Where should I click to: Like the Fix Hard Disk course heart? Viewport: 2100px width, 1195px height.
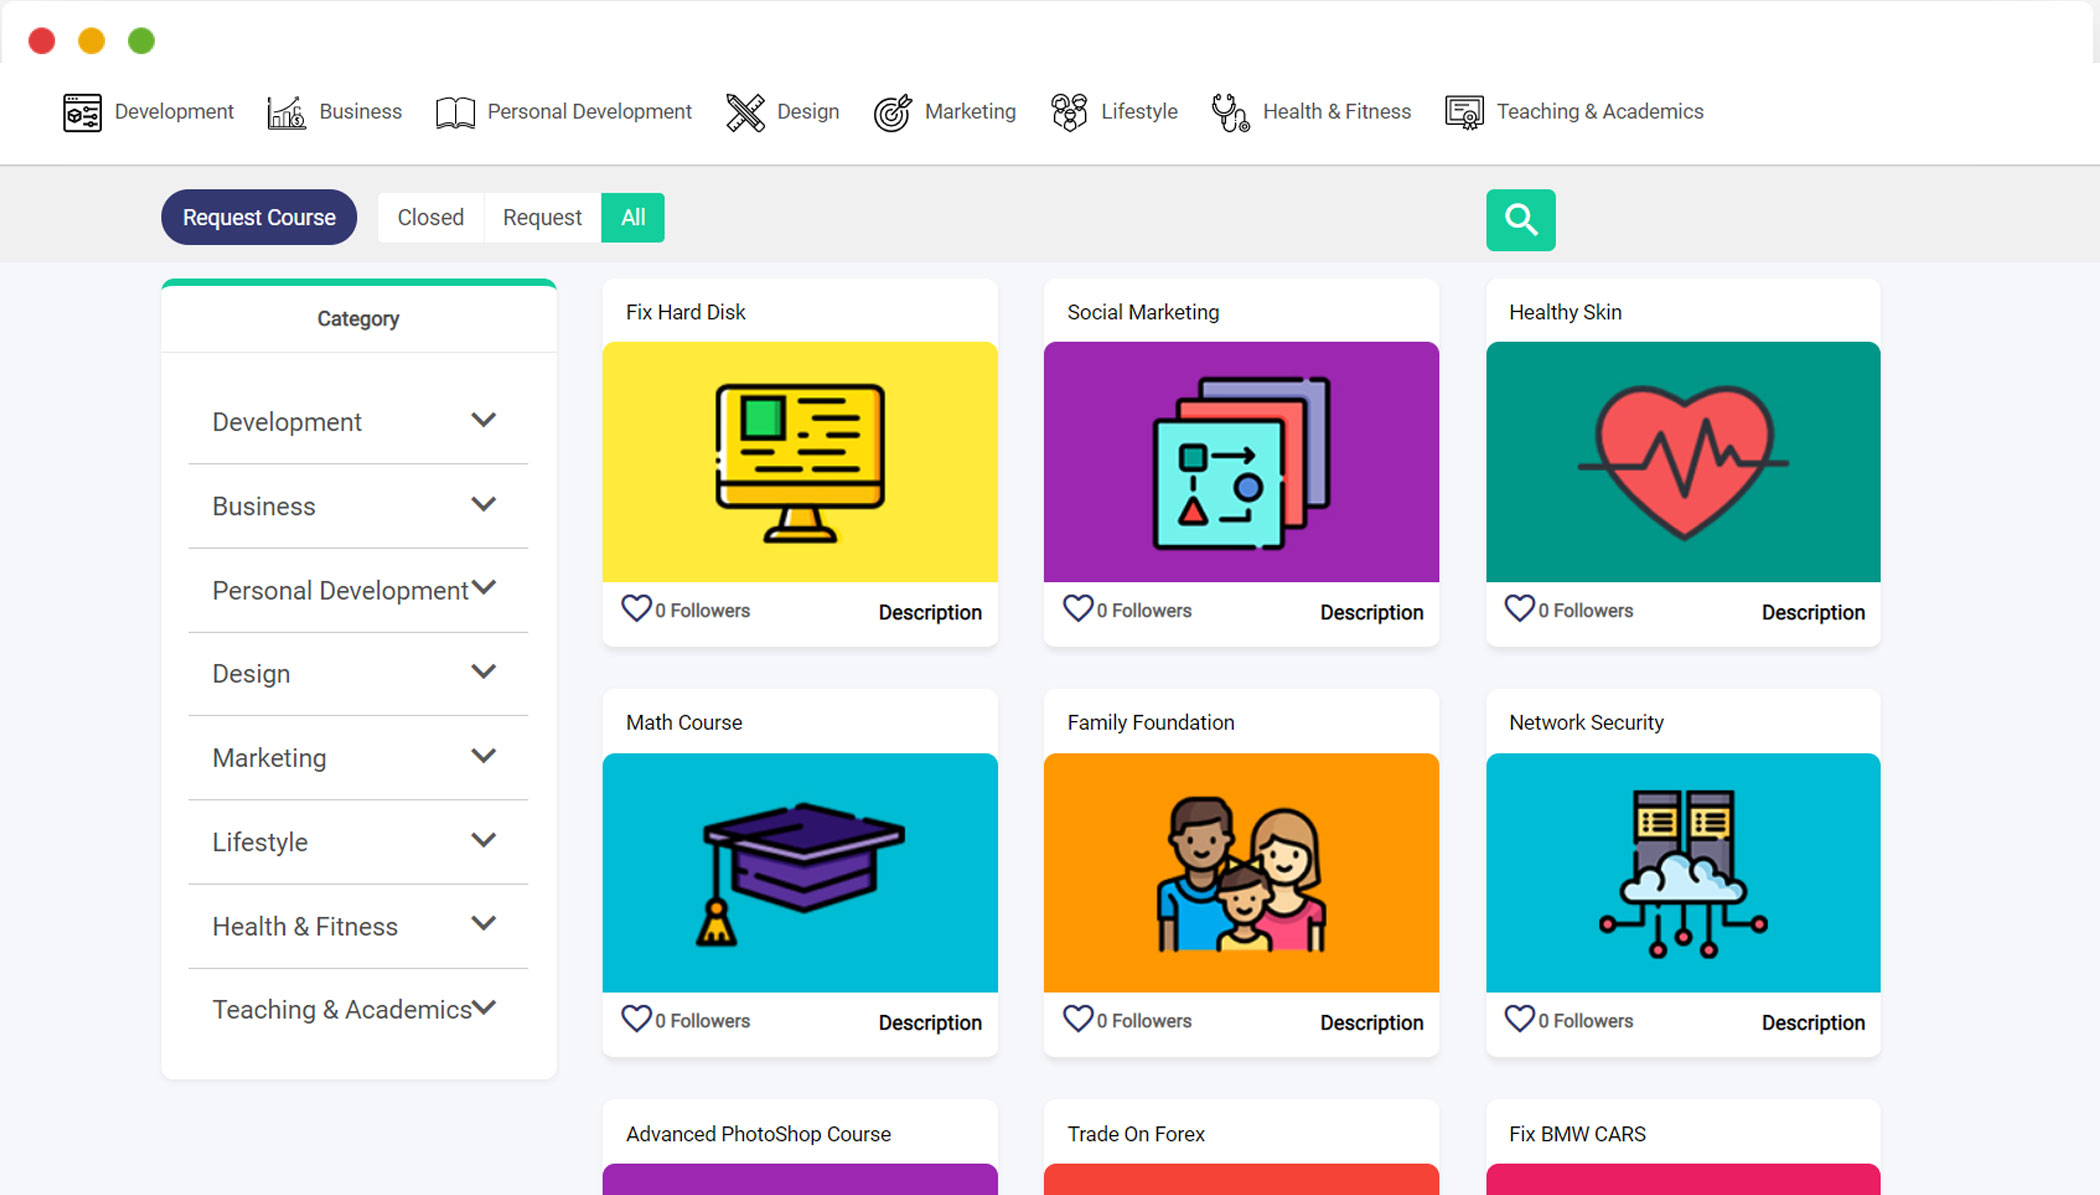(636, 608)
